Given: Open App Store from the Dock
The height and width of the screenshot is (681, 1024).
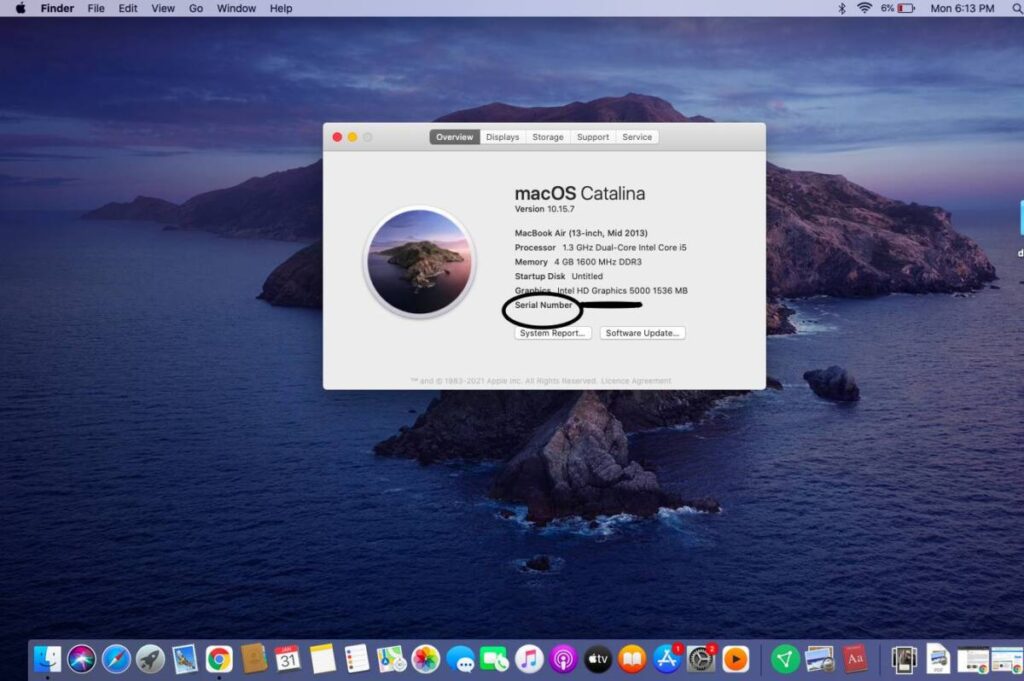Looking at the screenshot, I should click(x=667, y=659).
